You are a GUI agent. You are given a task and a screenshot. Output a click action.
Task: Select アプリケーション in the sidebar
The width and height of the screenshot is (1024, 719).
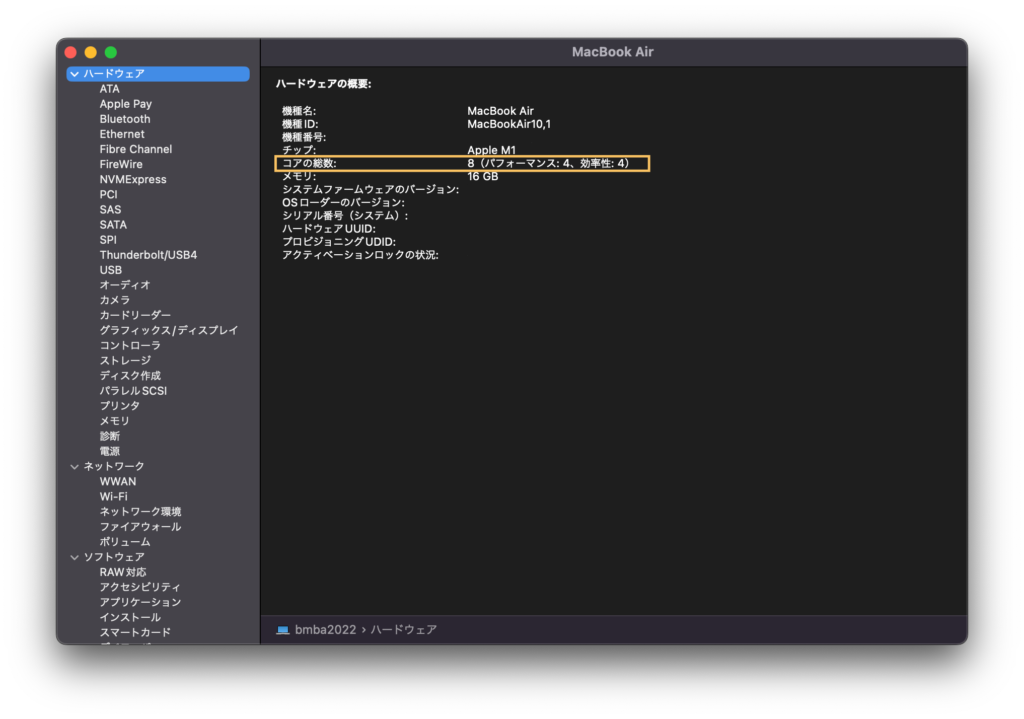(140, 602)
